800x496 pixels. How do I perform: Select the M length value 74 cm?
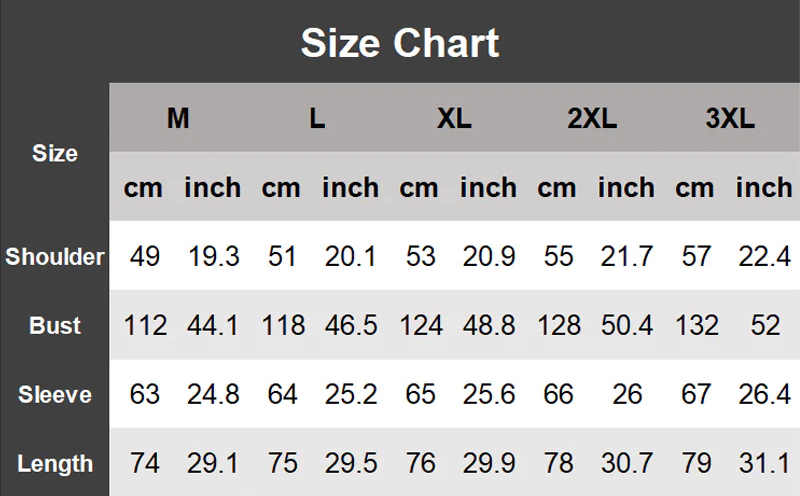[145, 464]
